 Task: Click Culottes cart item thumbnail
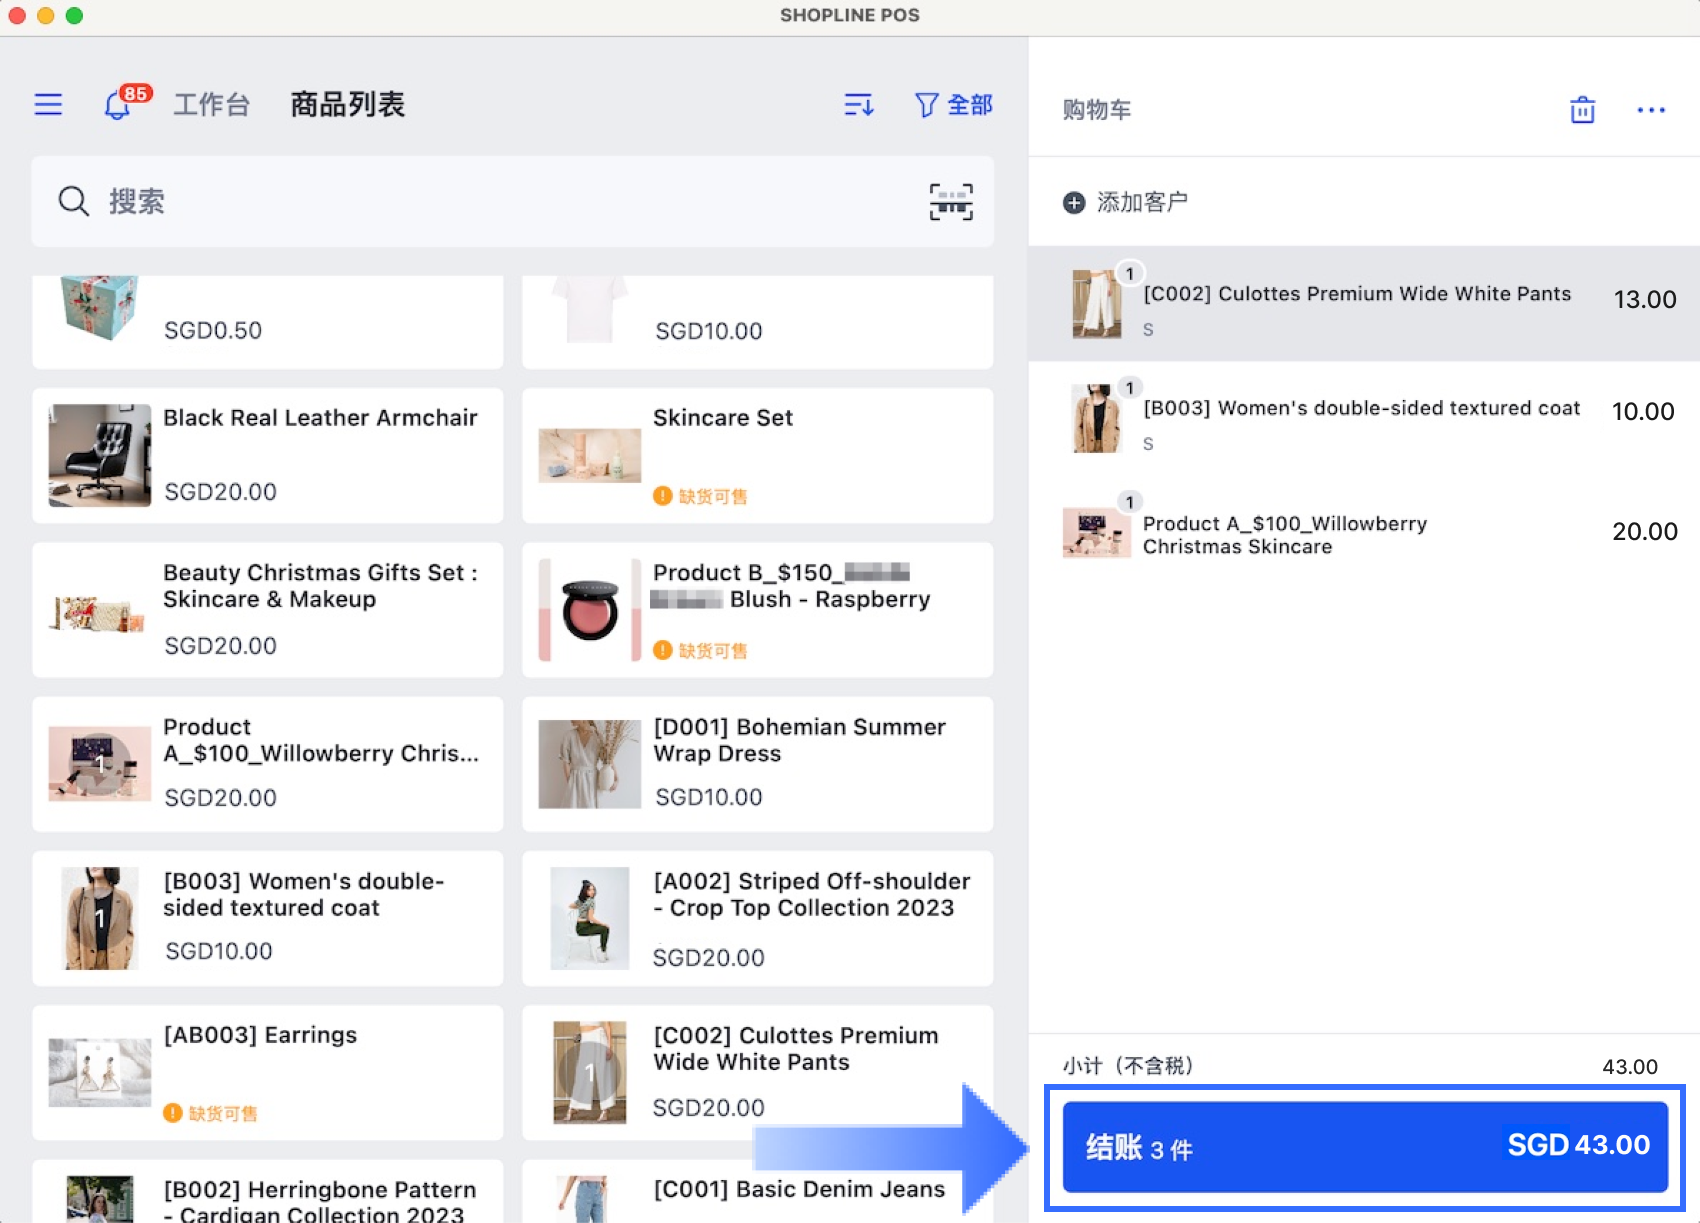(1097, 304)
